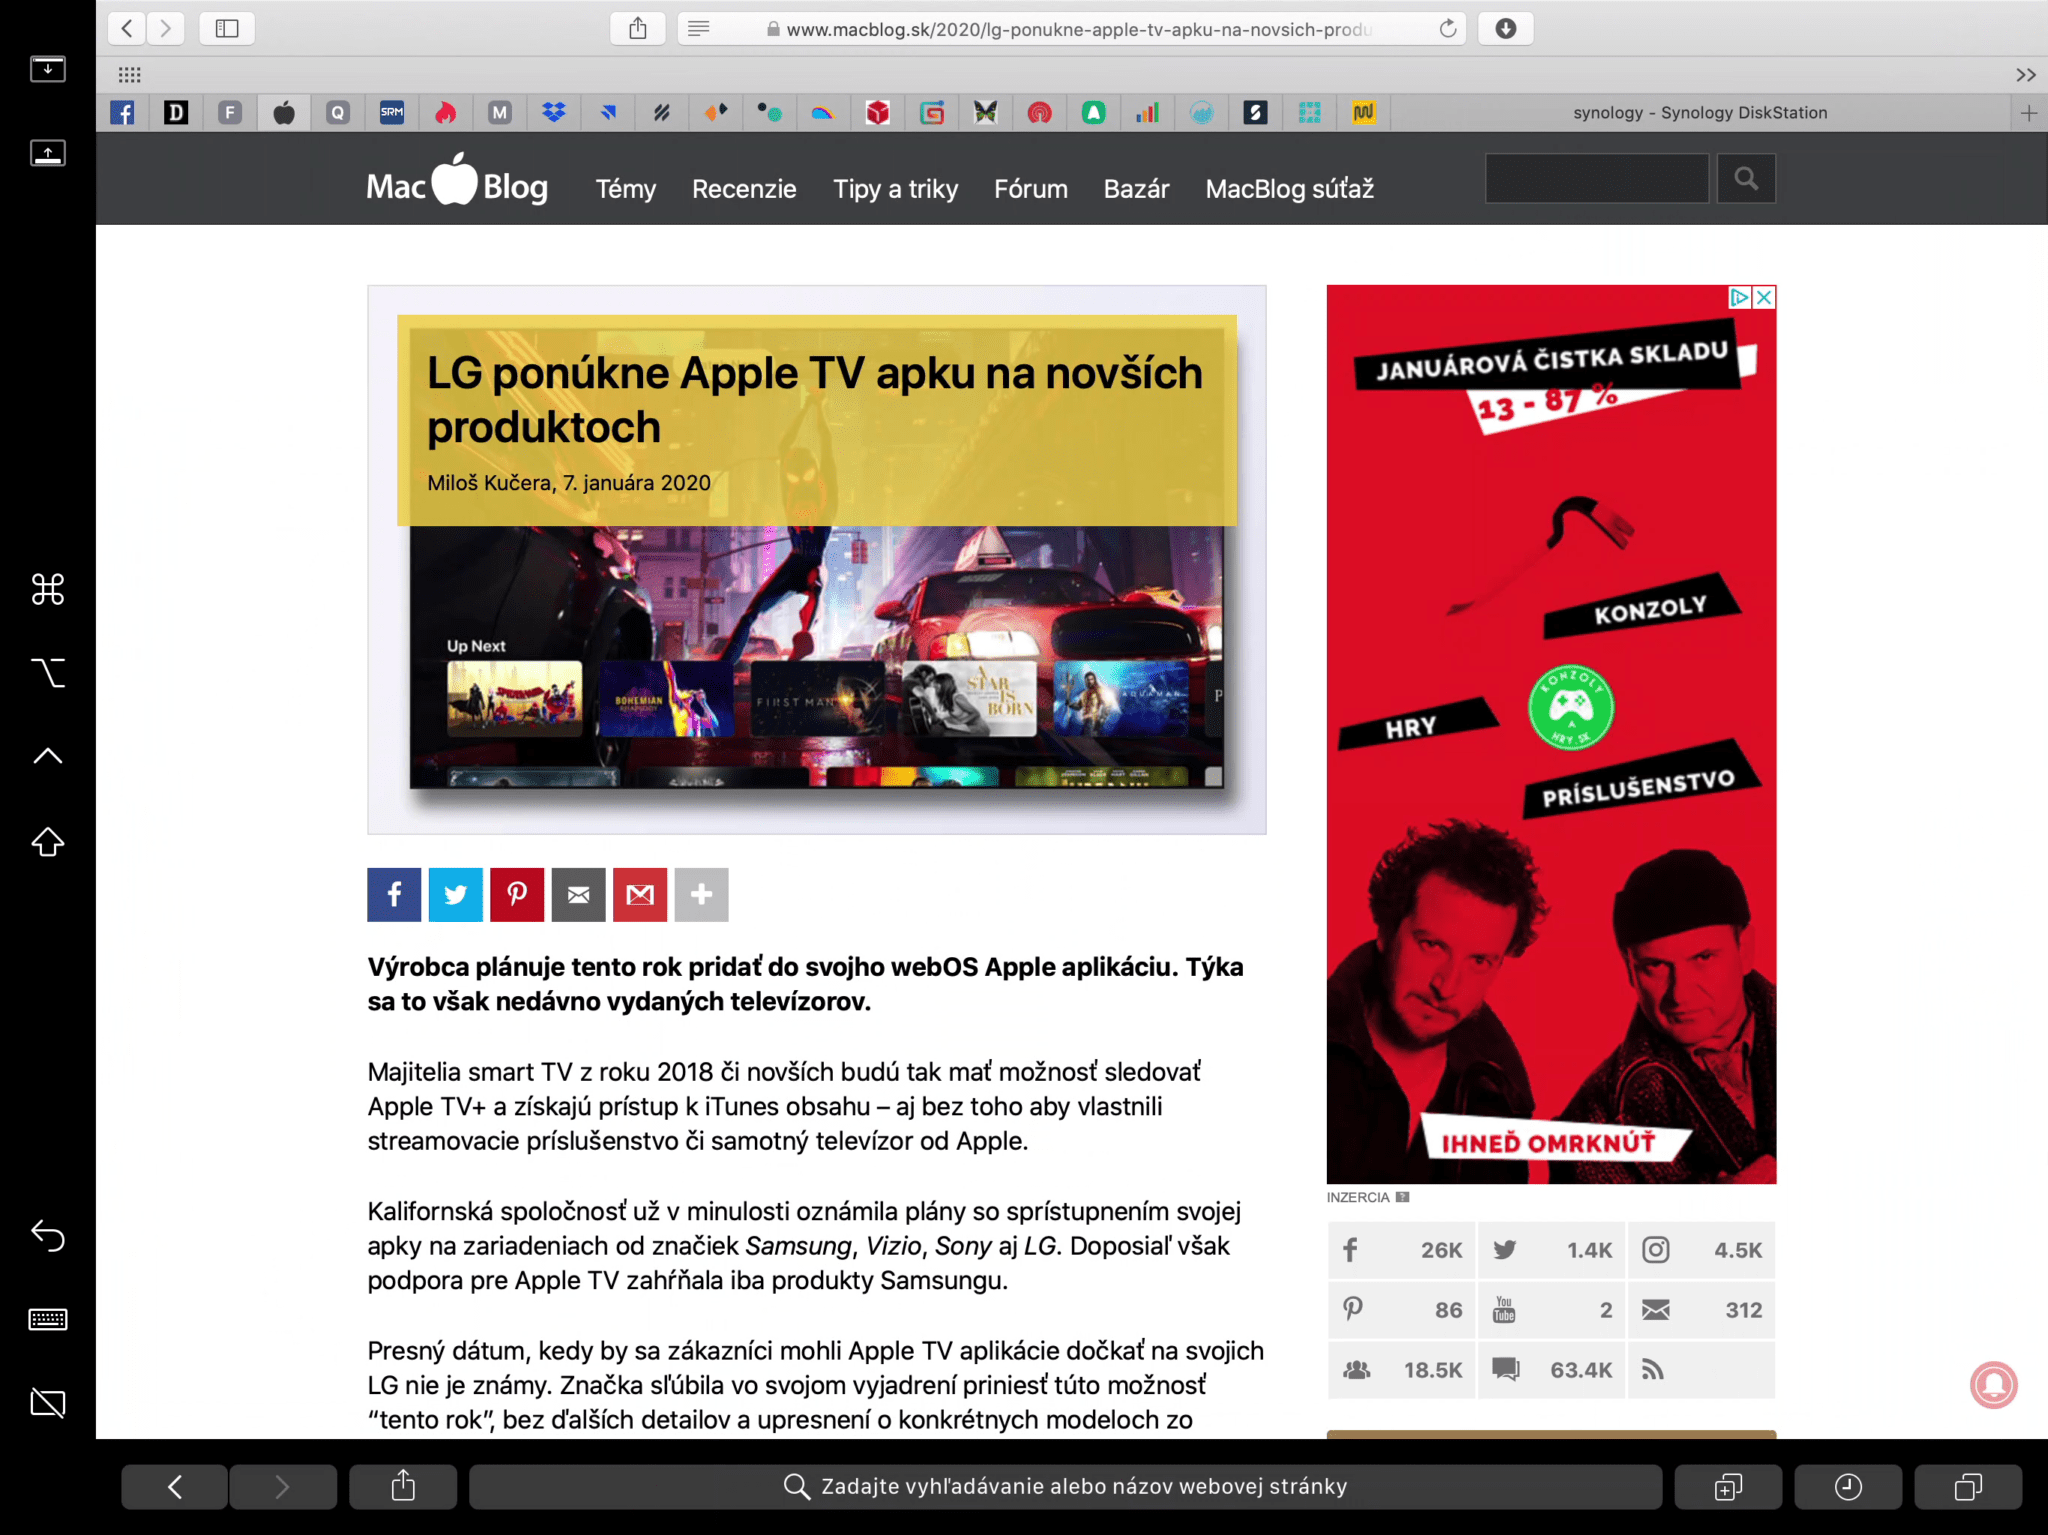Open the RSS feed tile

coord(1701,1370)
